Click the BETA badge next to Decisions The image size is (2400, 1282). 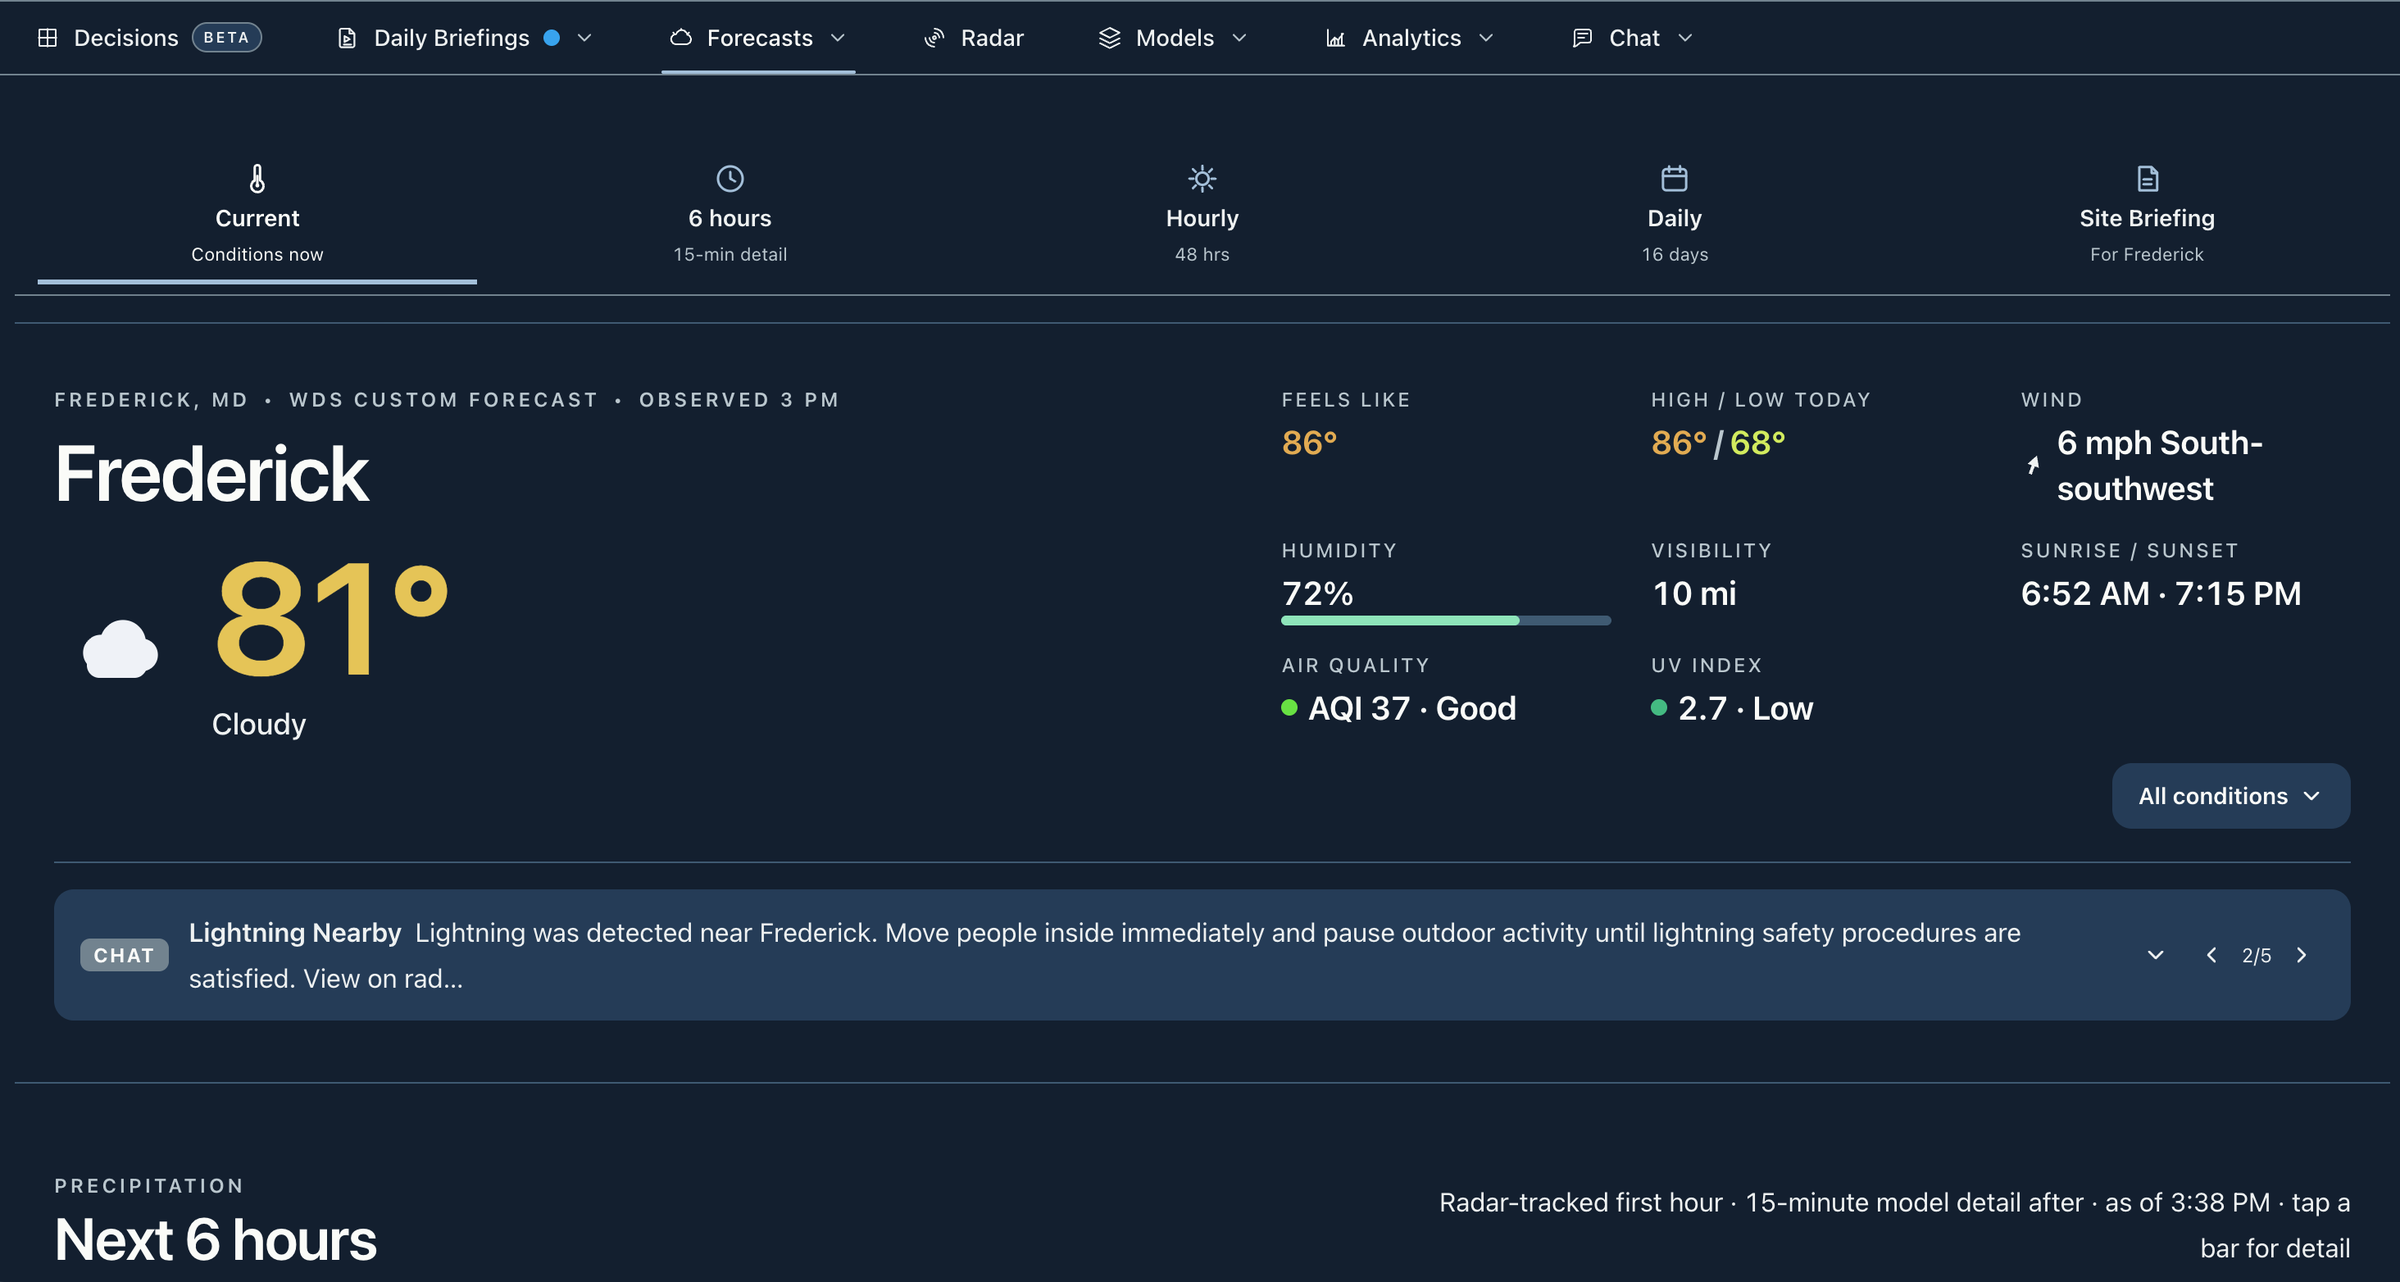pos(226,38)
